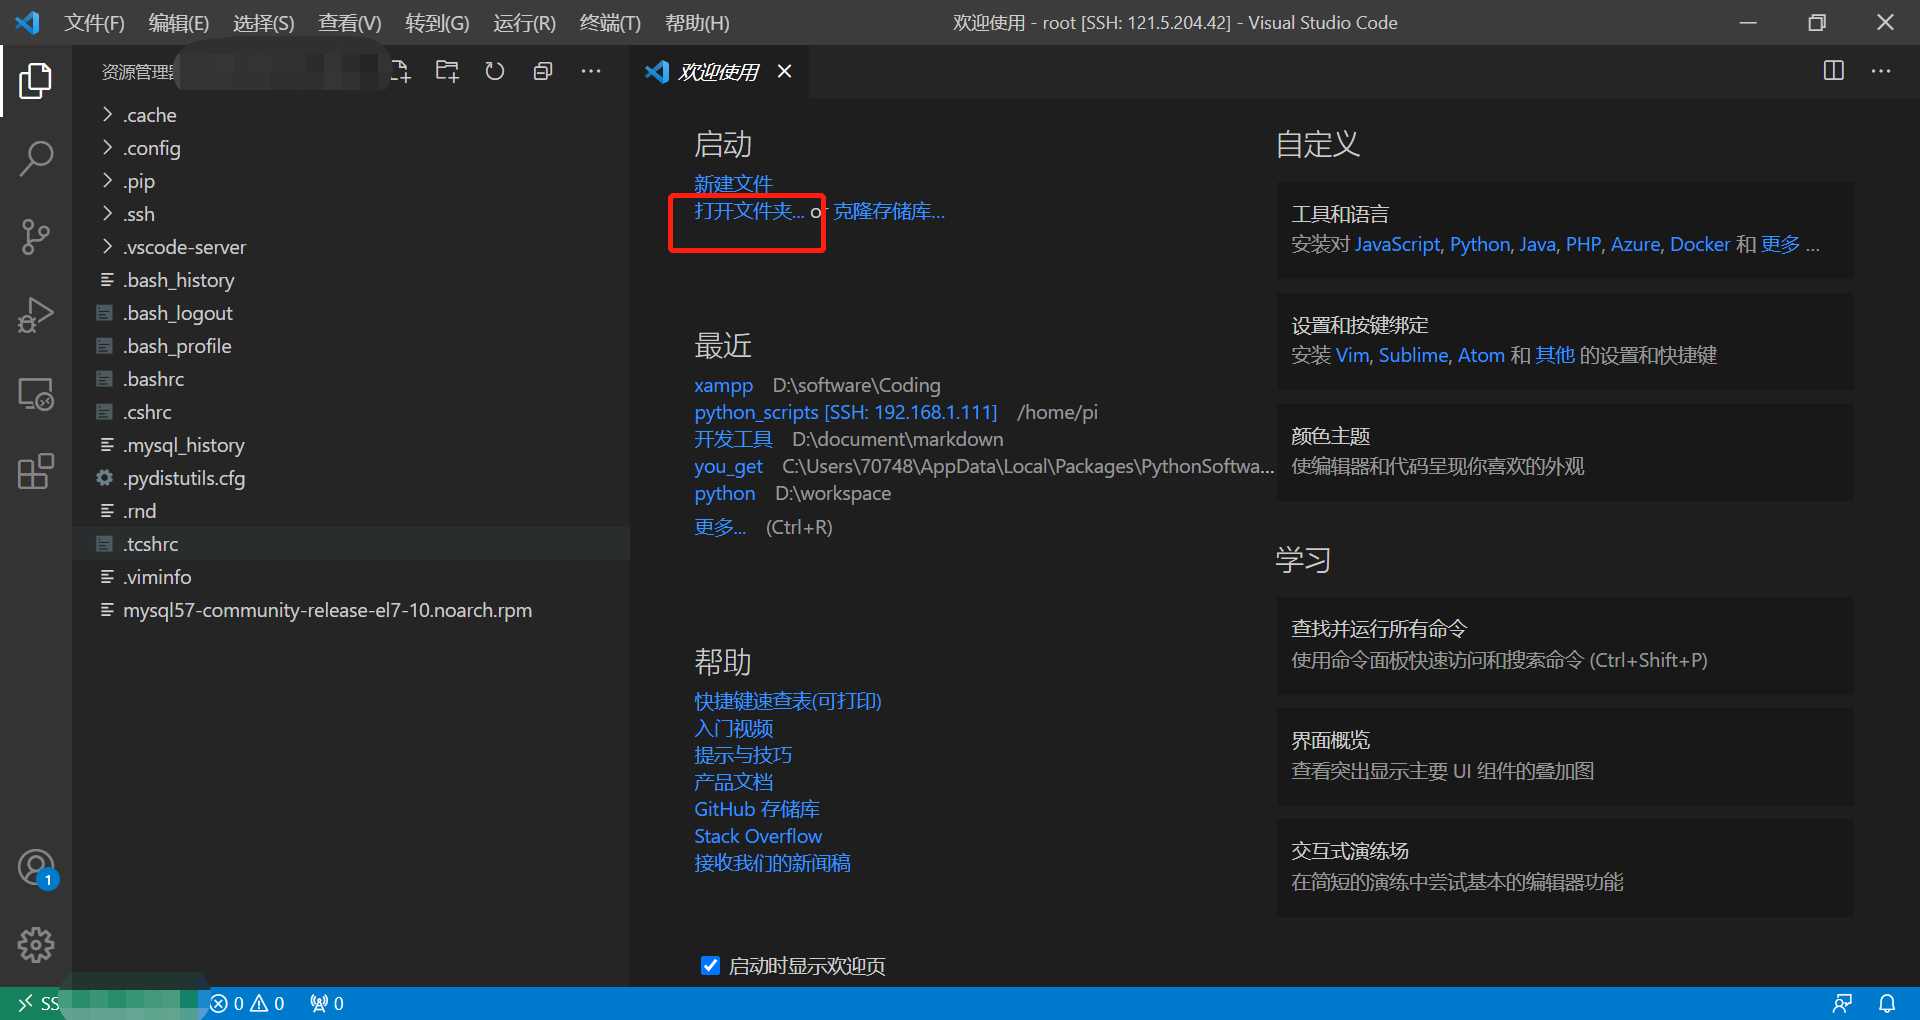This screenshot has height=1020, width=1920.
Task: Open the Accounts icon with badge
Action: coord(36,868)
